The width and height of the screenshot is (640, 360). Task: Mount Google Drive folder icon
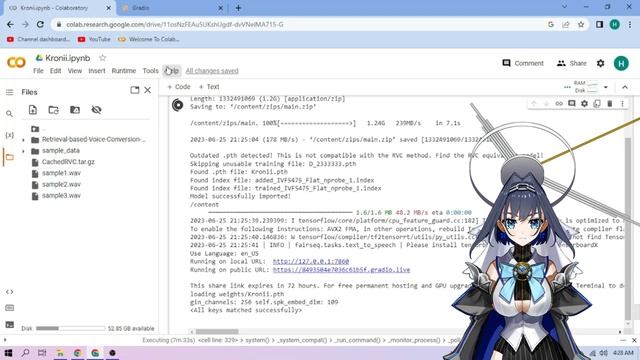click(75, 110)
